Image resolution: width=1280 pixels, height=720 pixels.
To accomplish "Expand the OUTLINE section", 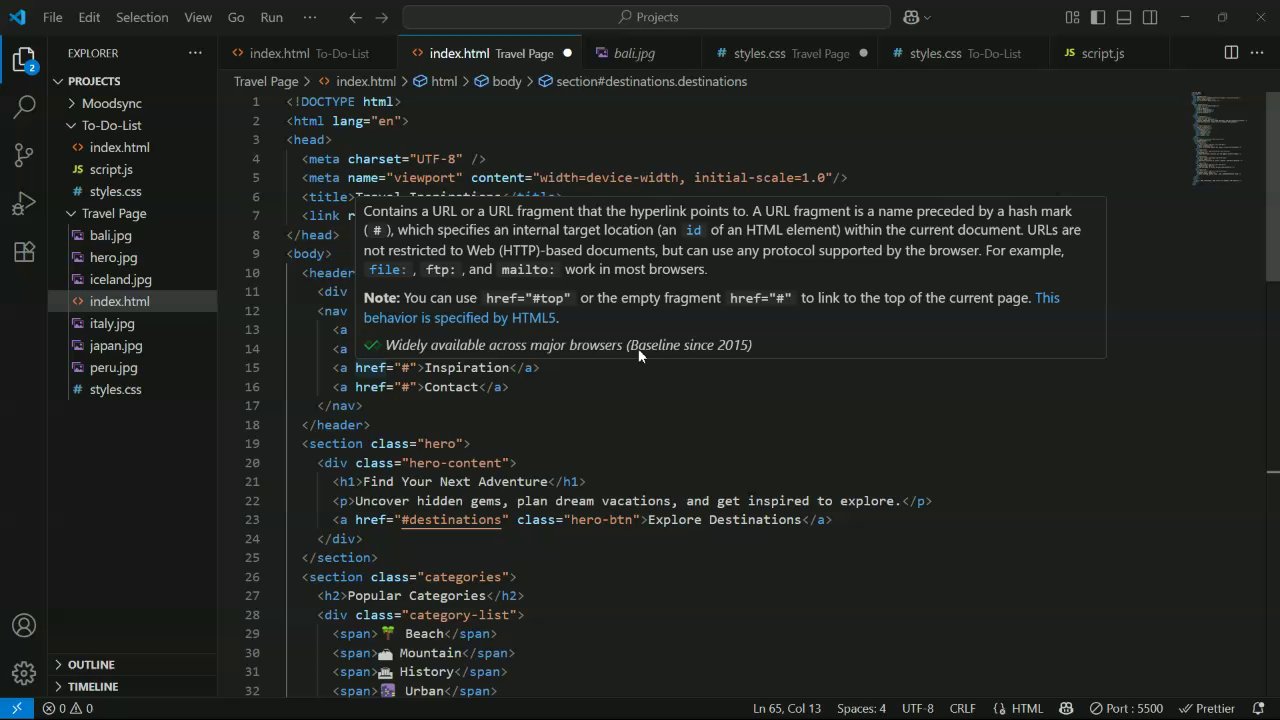I will click(x=90, y=664).
